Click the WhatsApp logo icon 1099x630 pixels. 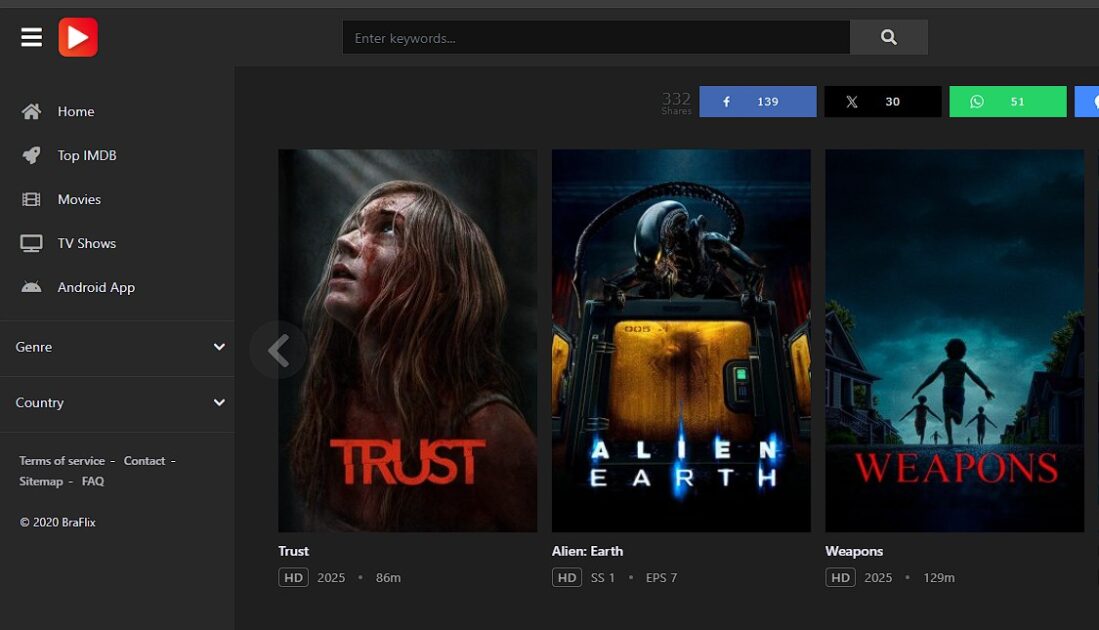pos(976,102)
